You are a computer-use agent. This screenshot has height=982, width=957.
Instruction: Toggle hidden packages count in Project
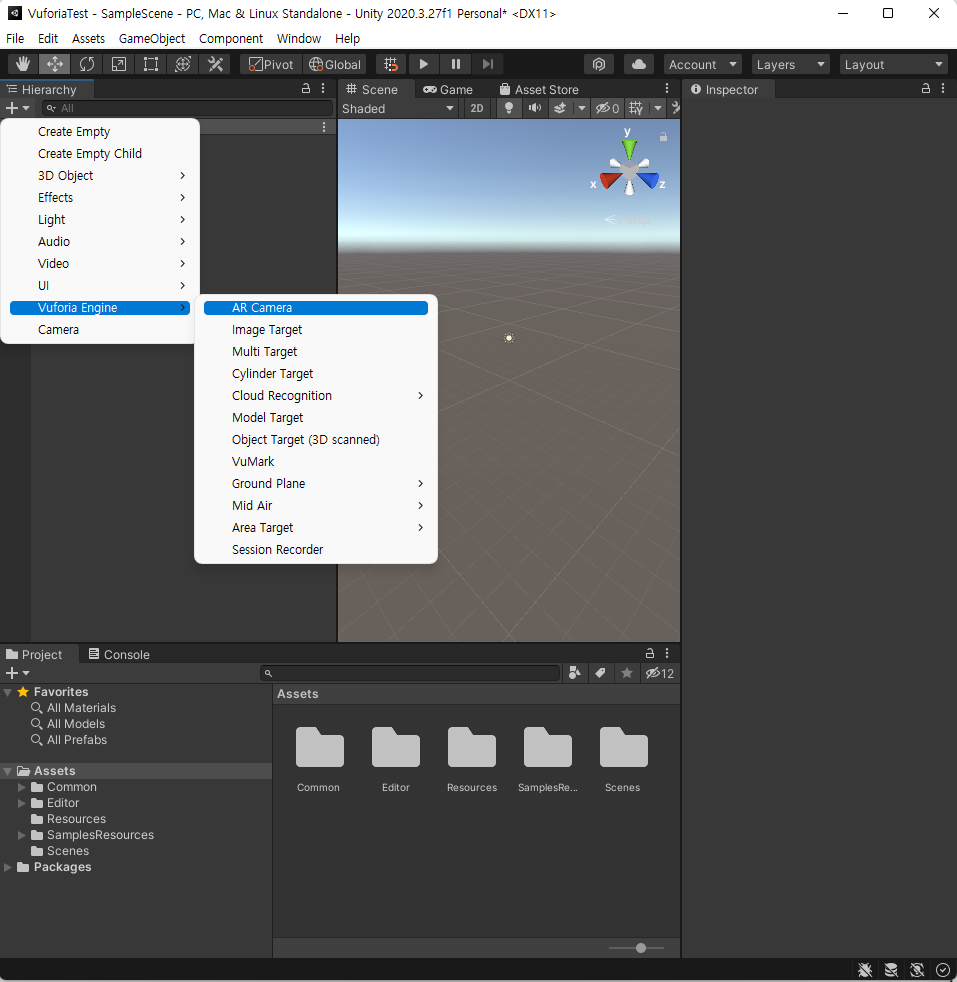660,673
